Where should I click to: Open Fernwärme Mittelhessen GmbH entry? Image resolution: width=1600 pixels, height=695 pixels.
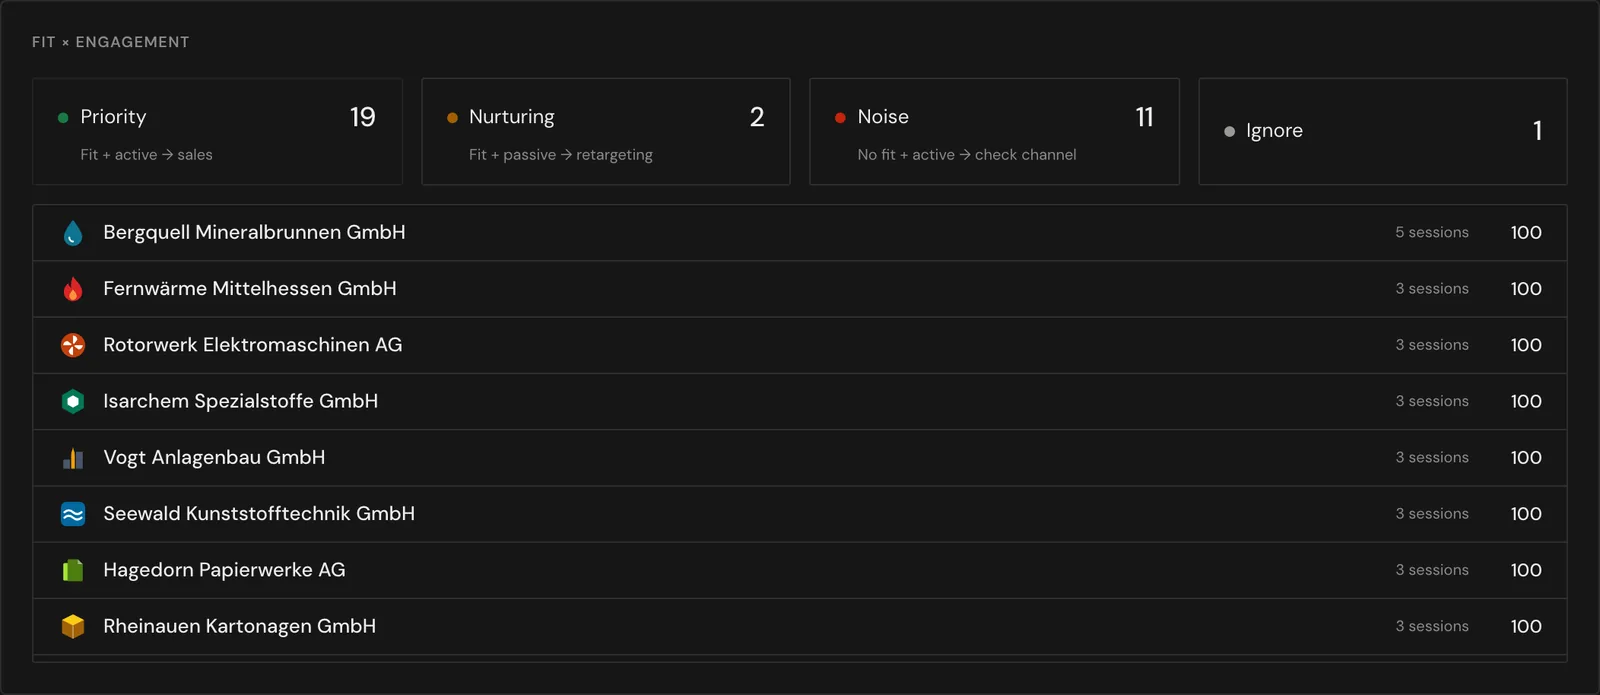click(x=800, y=289)
